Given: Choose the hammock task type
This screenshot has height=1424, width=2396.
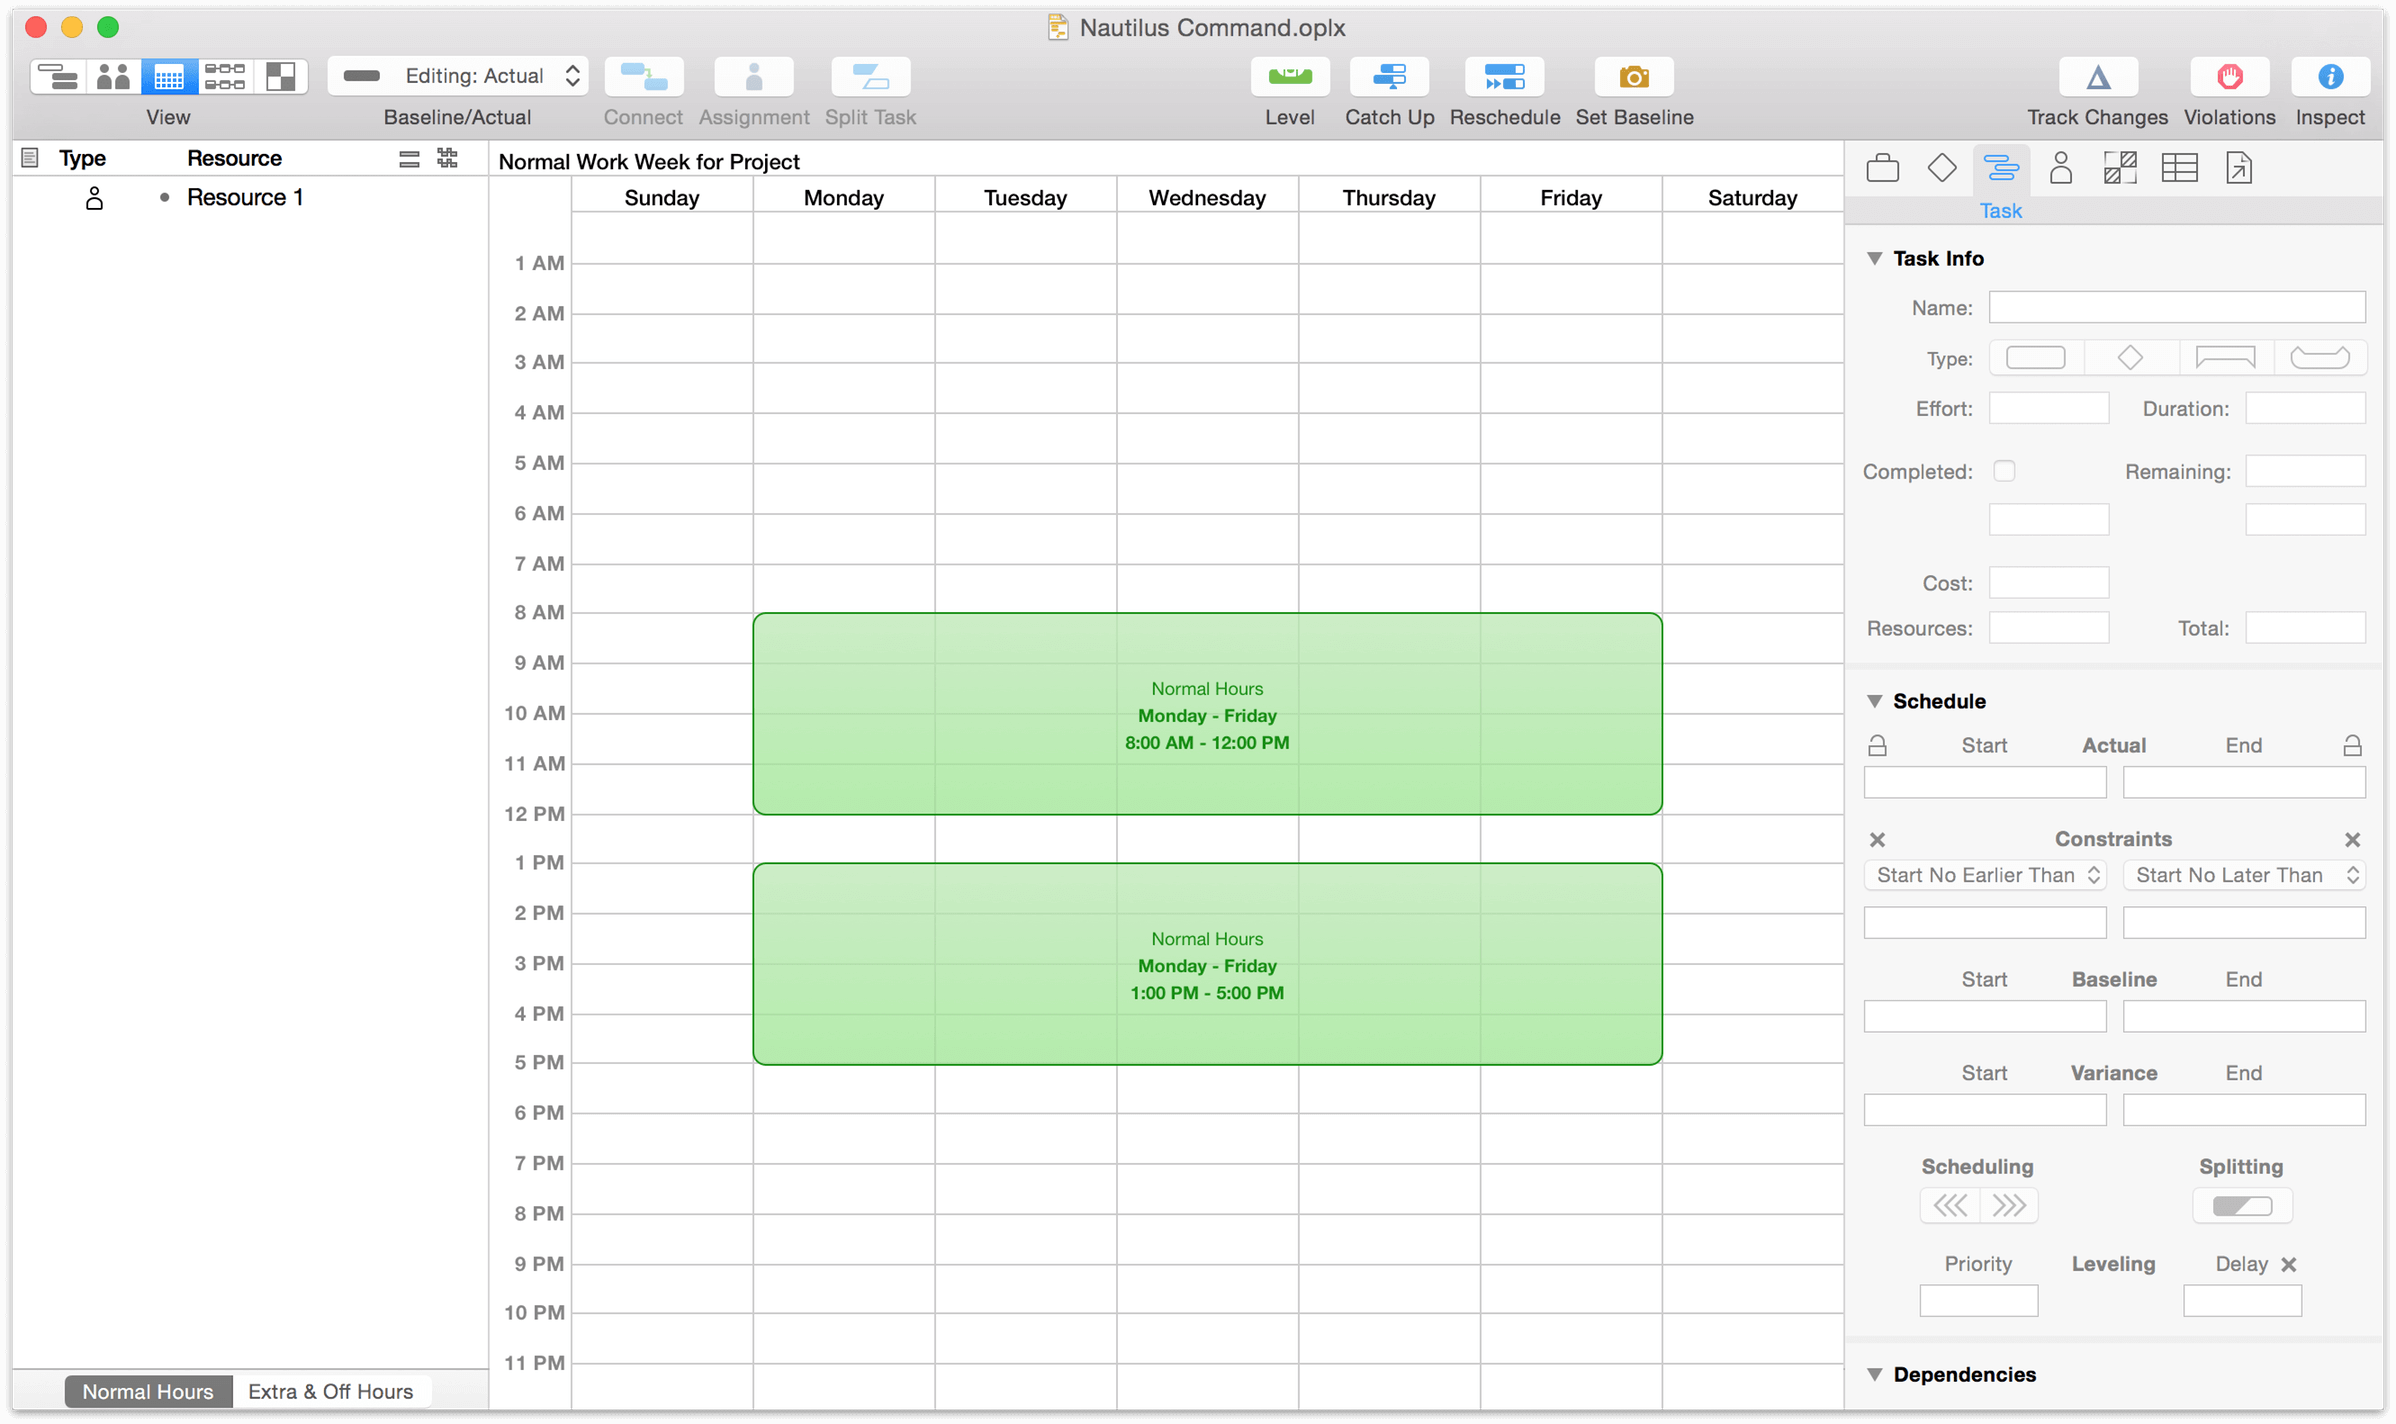Looking at the screenshot, I should pyautogui.click(x=2320, y=358).
